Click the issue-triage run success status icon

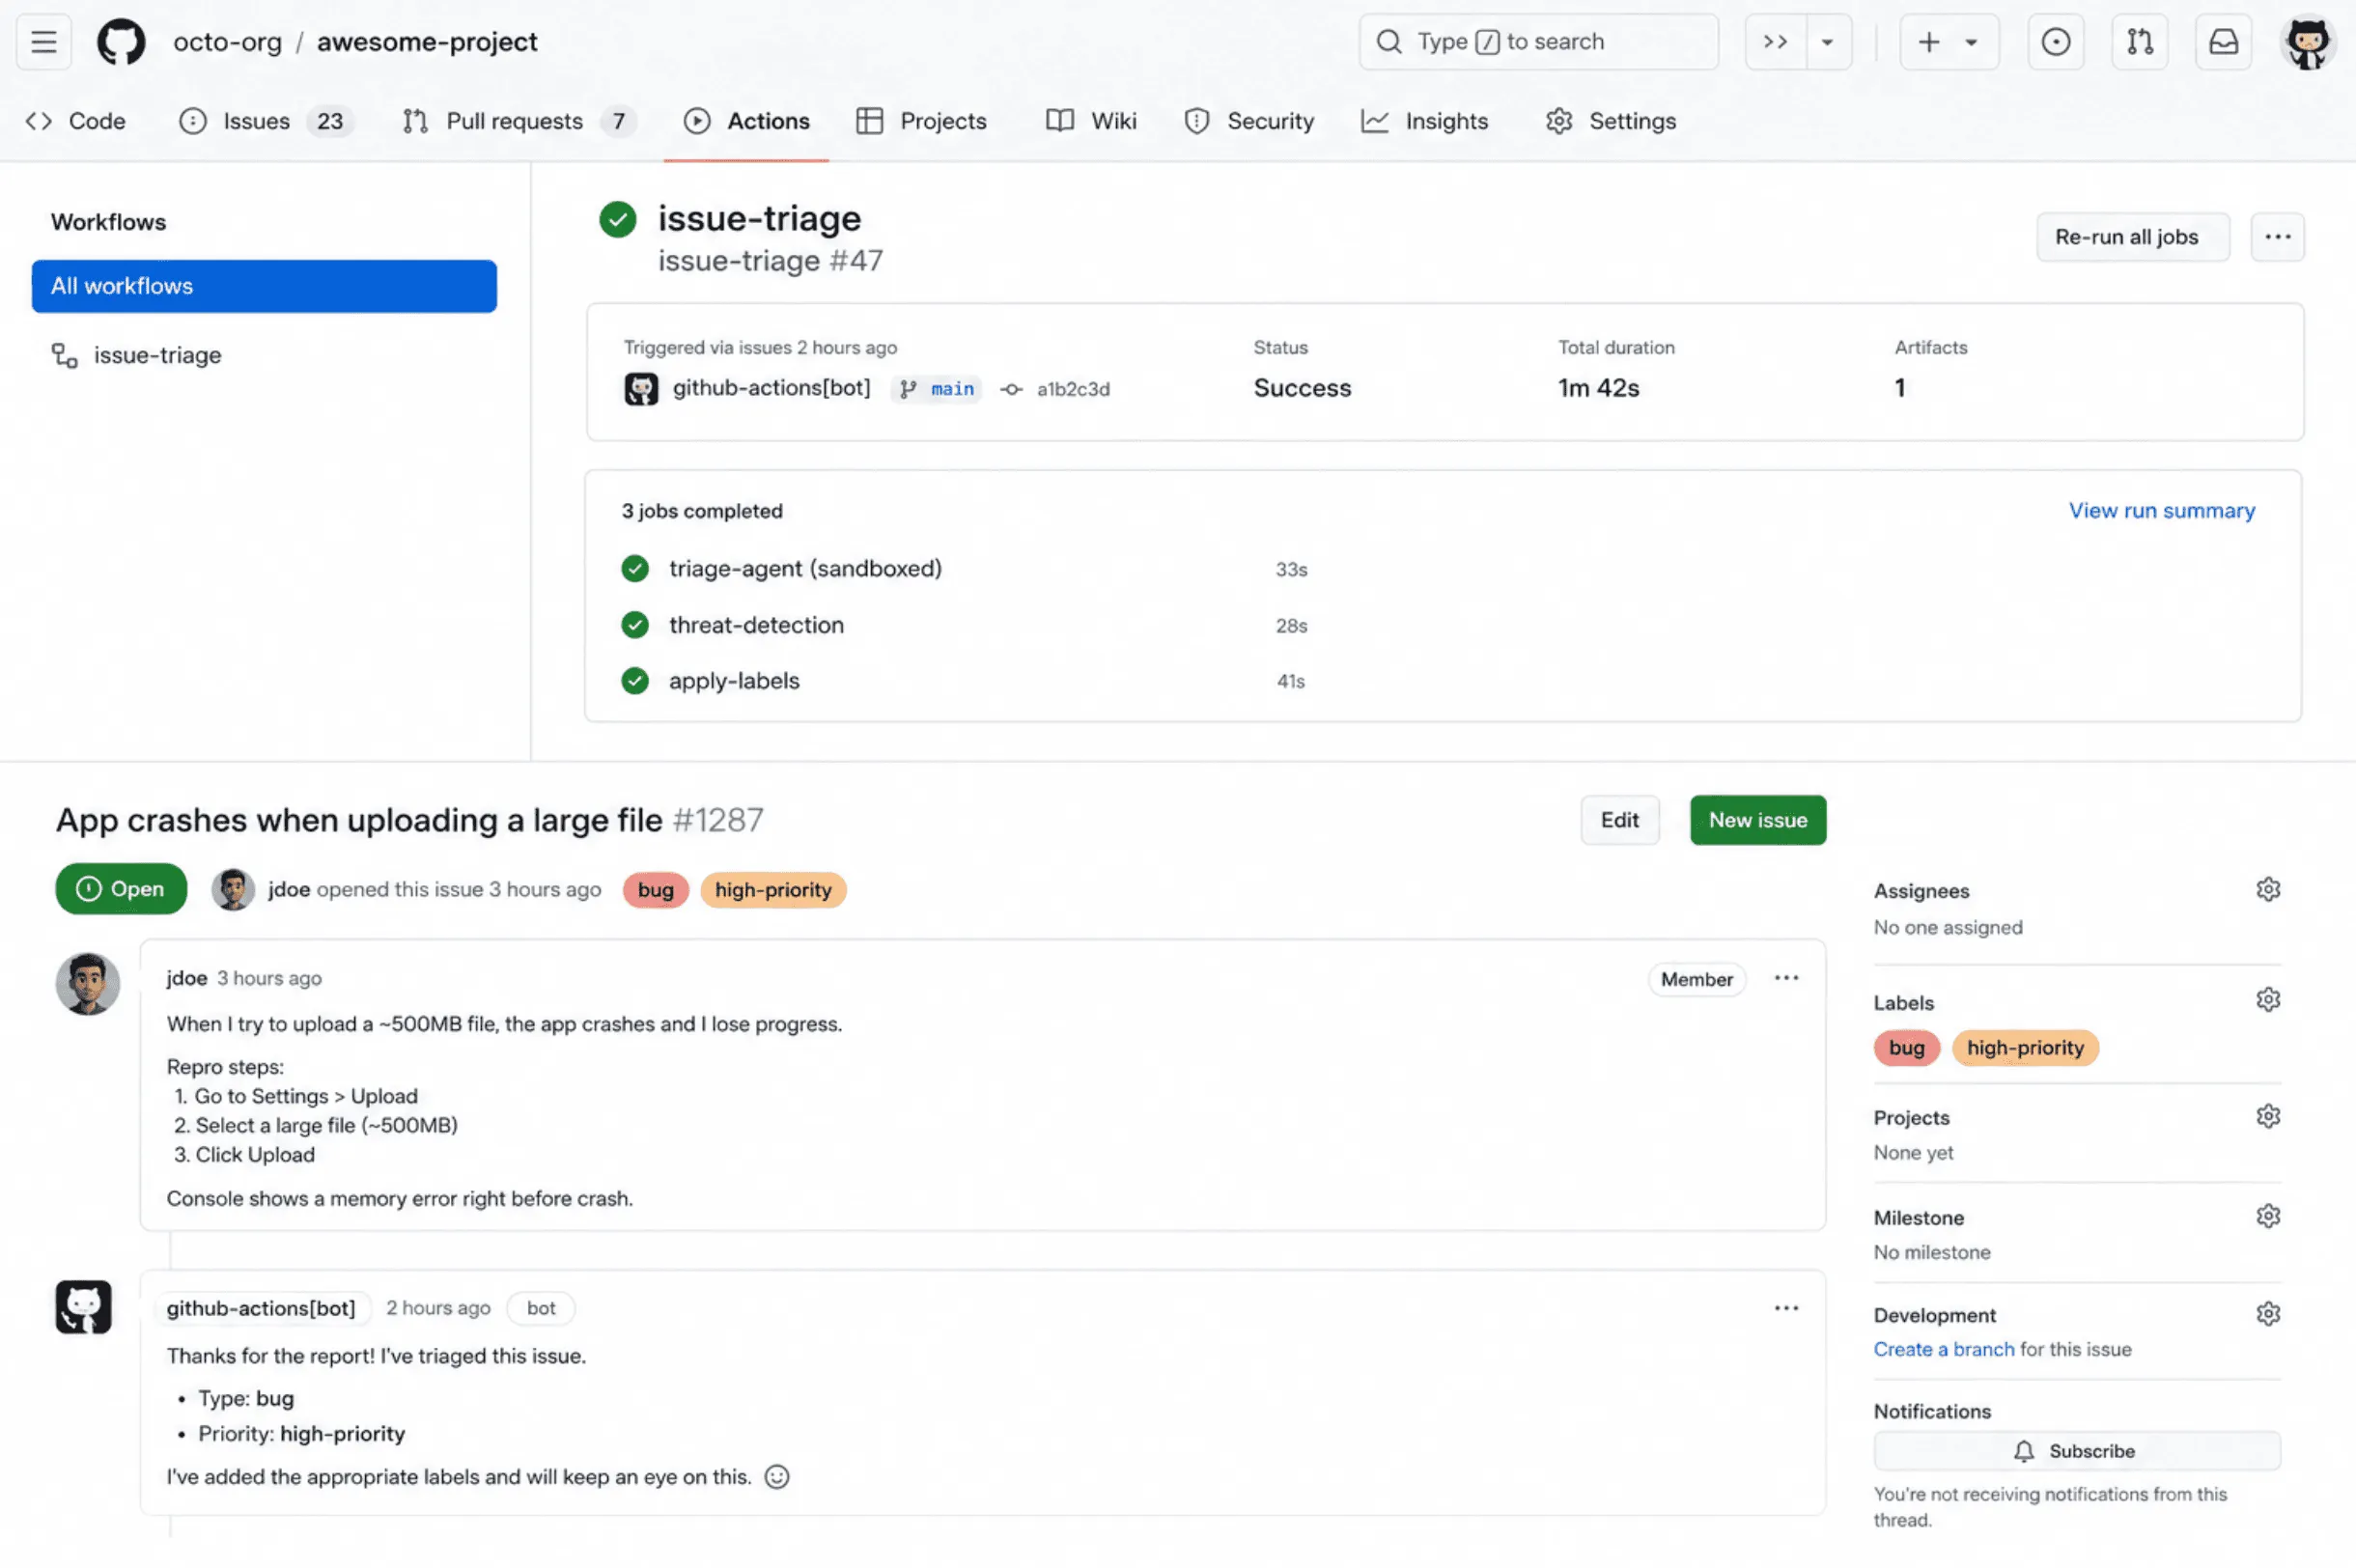pyautogui.click(x=618, y=219)
